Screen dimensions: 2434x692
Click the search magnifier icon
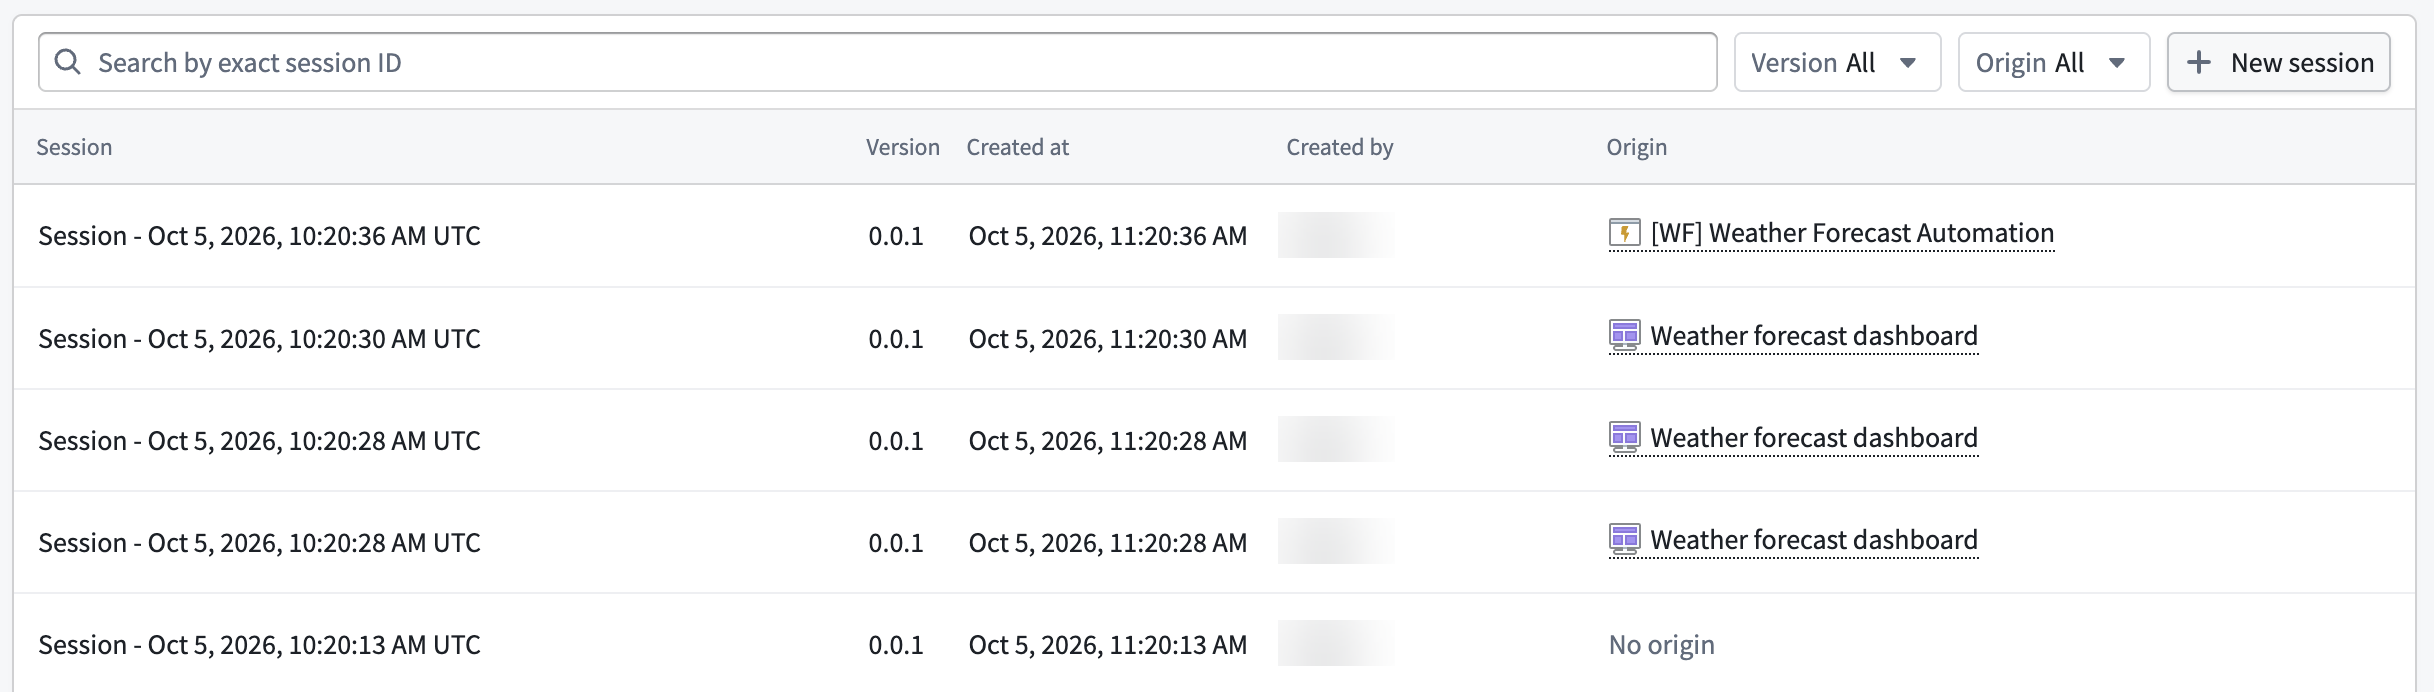pyautogui.click(x=67, y=62)
